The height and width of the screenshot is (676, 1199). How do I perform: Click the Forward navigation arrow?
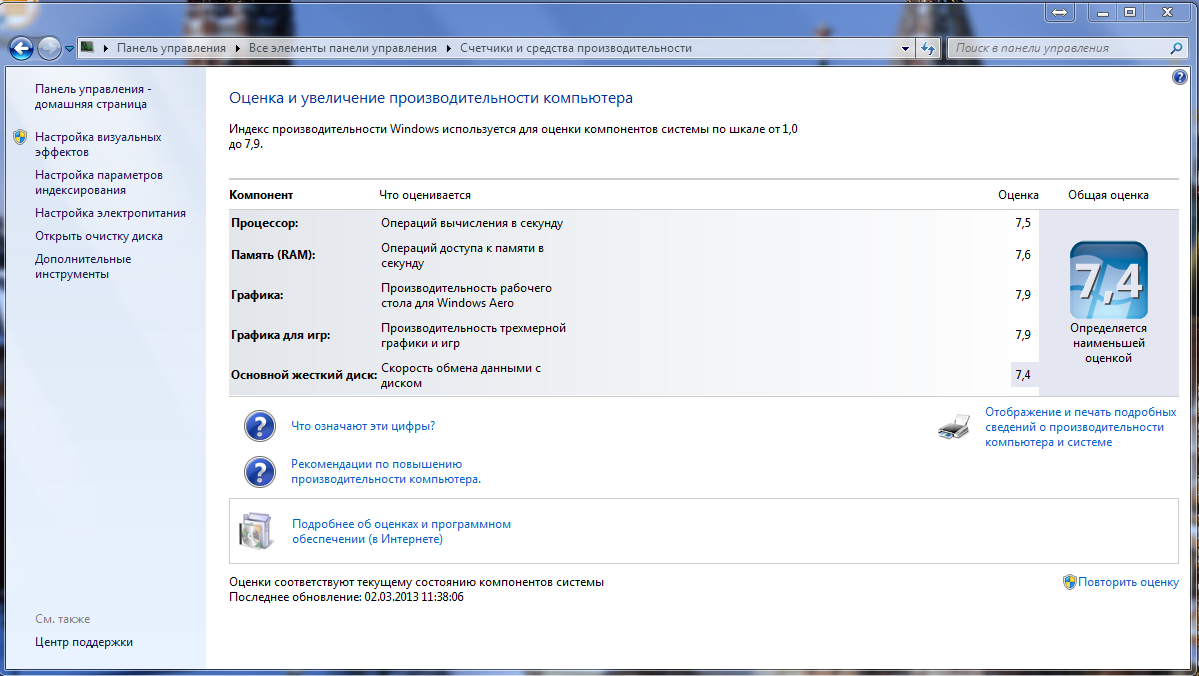click(x=49, y=48)
